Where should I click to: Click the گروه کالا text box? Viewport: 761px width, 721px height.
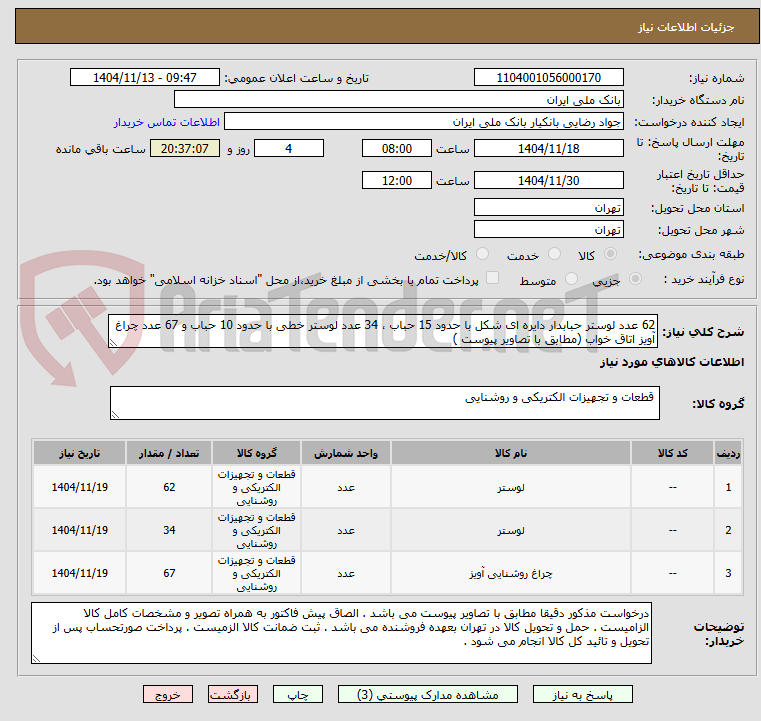pyautogui.click(x=384, y=403)
